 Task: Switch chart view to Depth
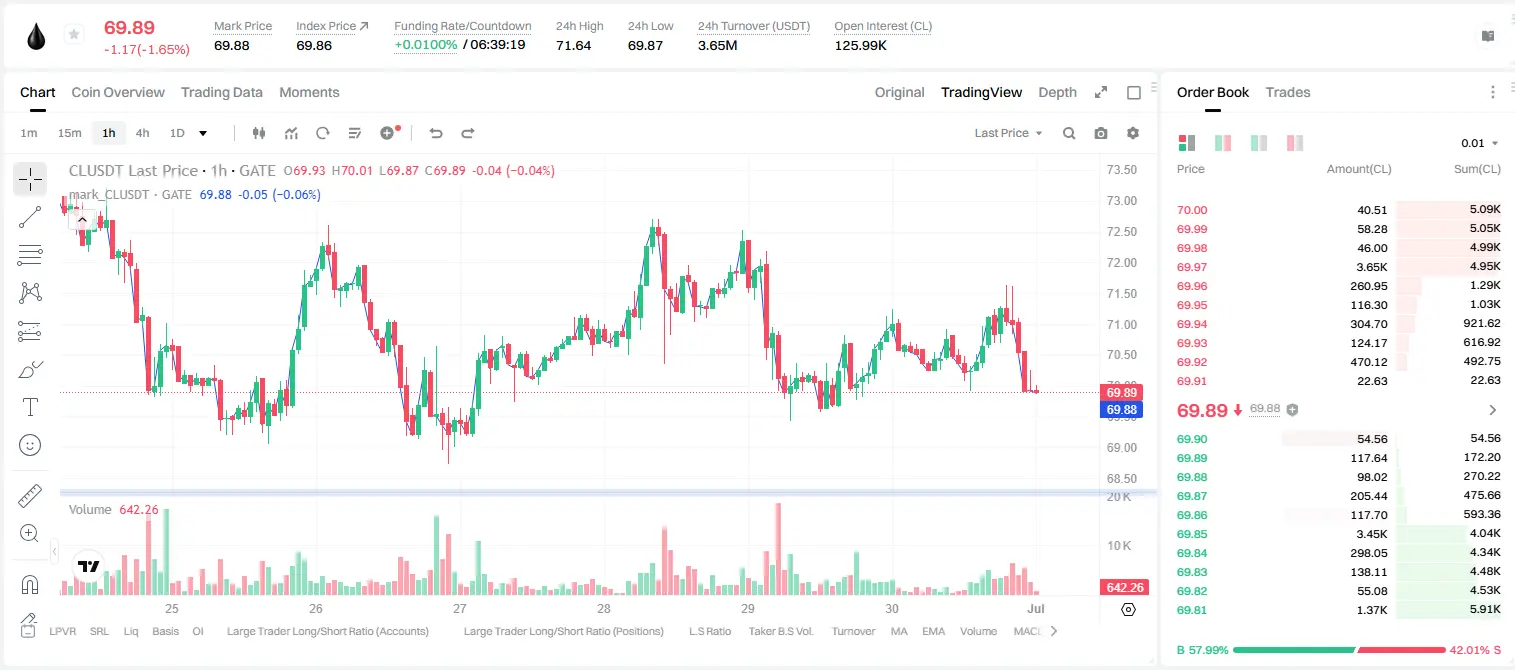[1057, 92]
